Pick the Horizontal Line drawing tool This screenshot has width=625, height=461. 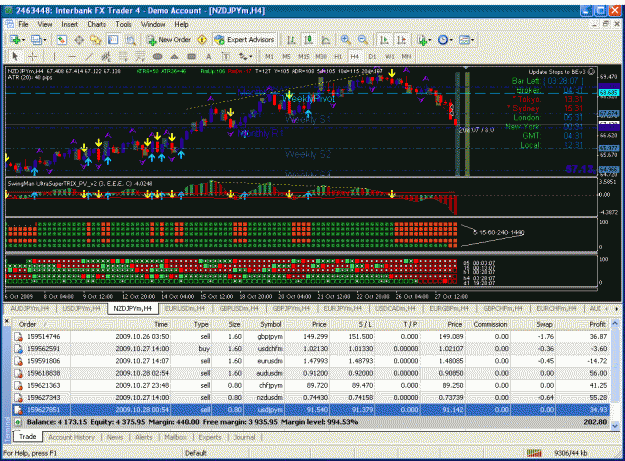[x=72, y=57]
